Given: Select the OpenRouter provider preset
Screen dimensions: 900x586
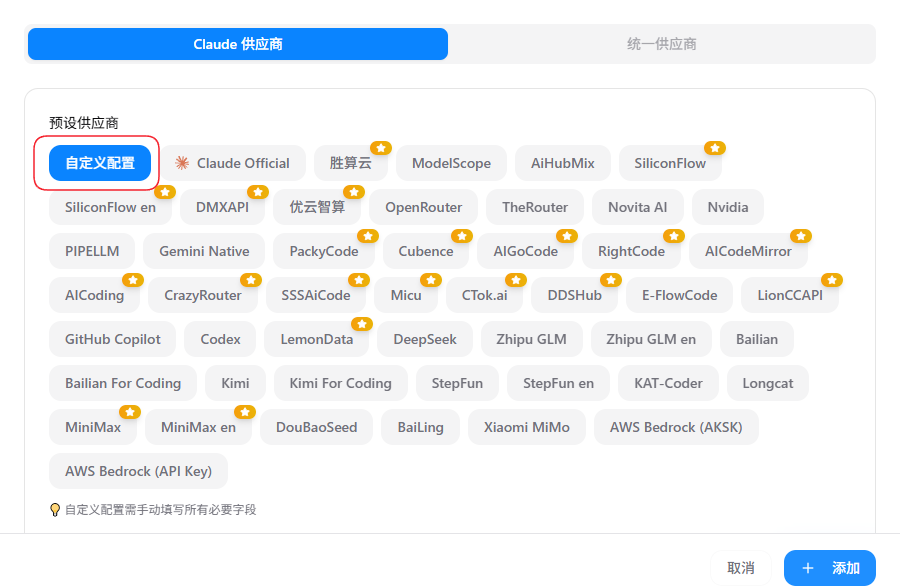Looking at the screenshot, I should 424,207.
